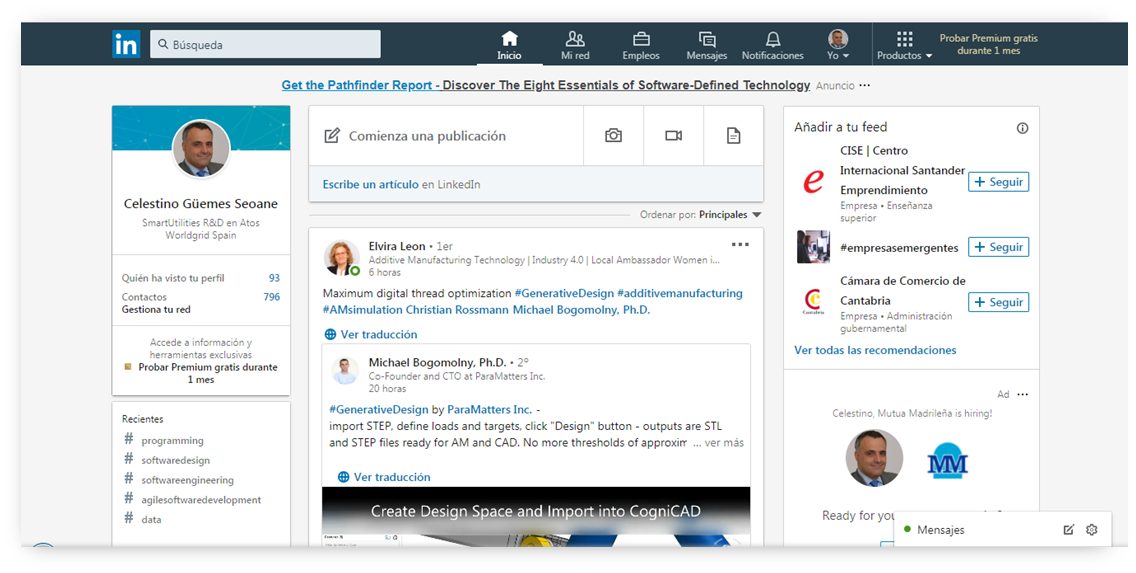
Task: Click info icon in Añadir a tu feed
Action: pyautogui.click(x=1022, y=128)
